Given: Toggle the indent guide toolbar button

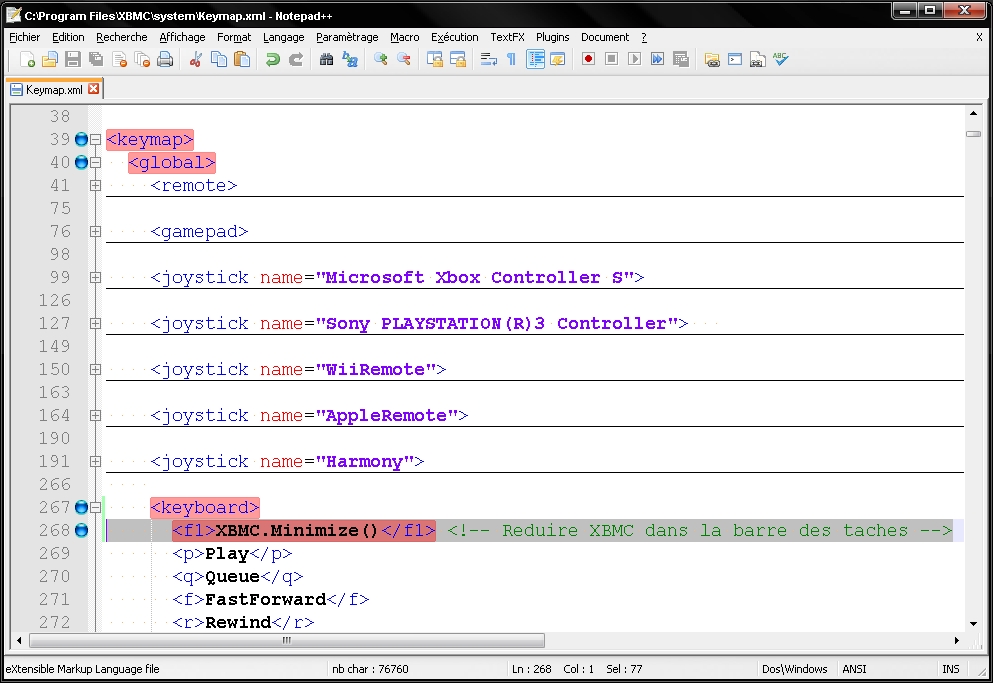Looking at the screenshot, I should (x=535, y=60).
